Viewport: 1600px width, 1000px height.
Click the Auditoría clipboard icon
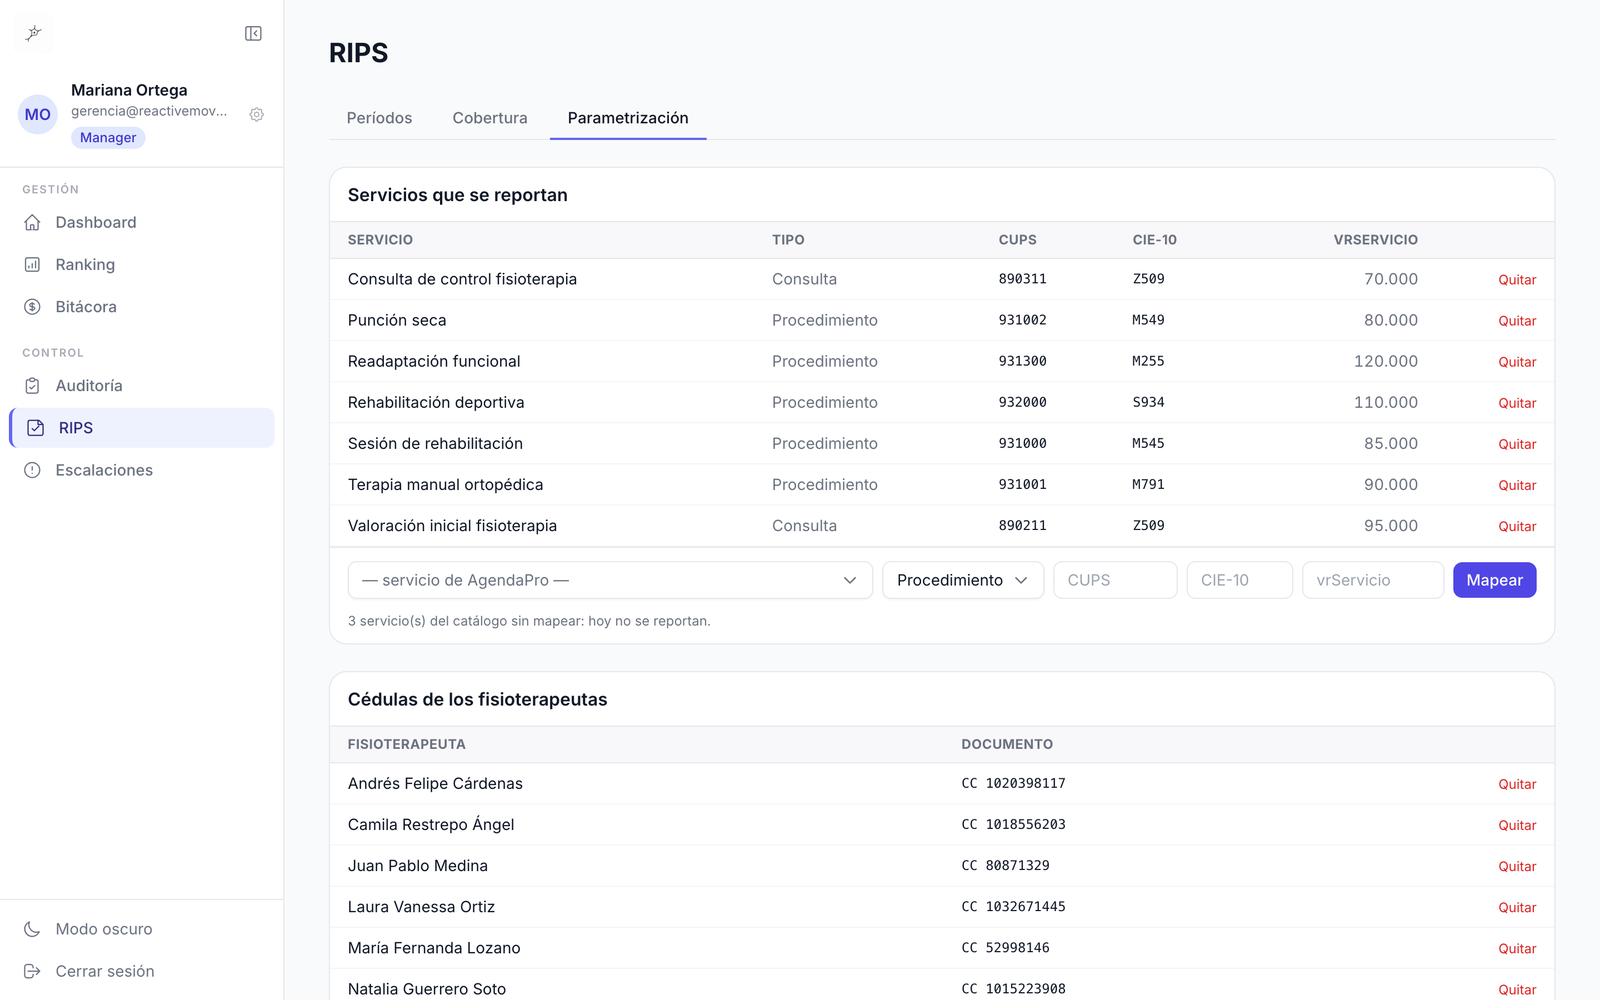click(32, 386)
